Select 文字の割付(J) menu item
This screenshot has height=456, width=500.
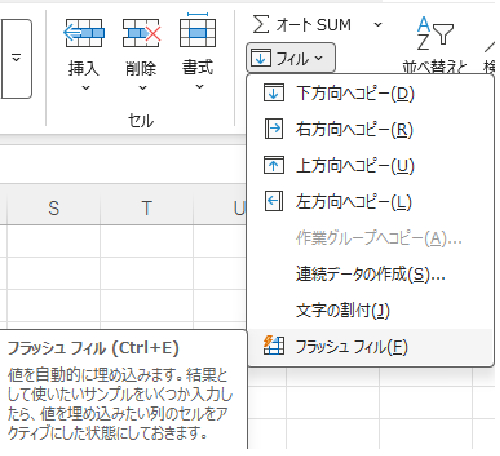tap(371, 310)
